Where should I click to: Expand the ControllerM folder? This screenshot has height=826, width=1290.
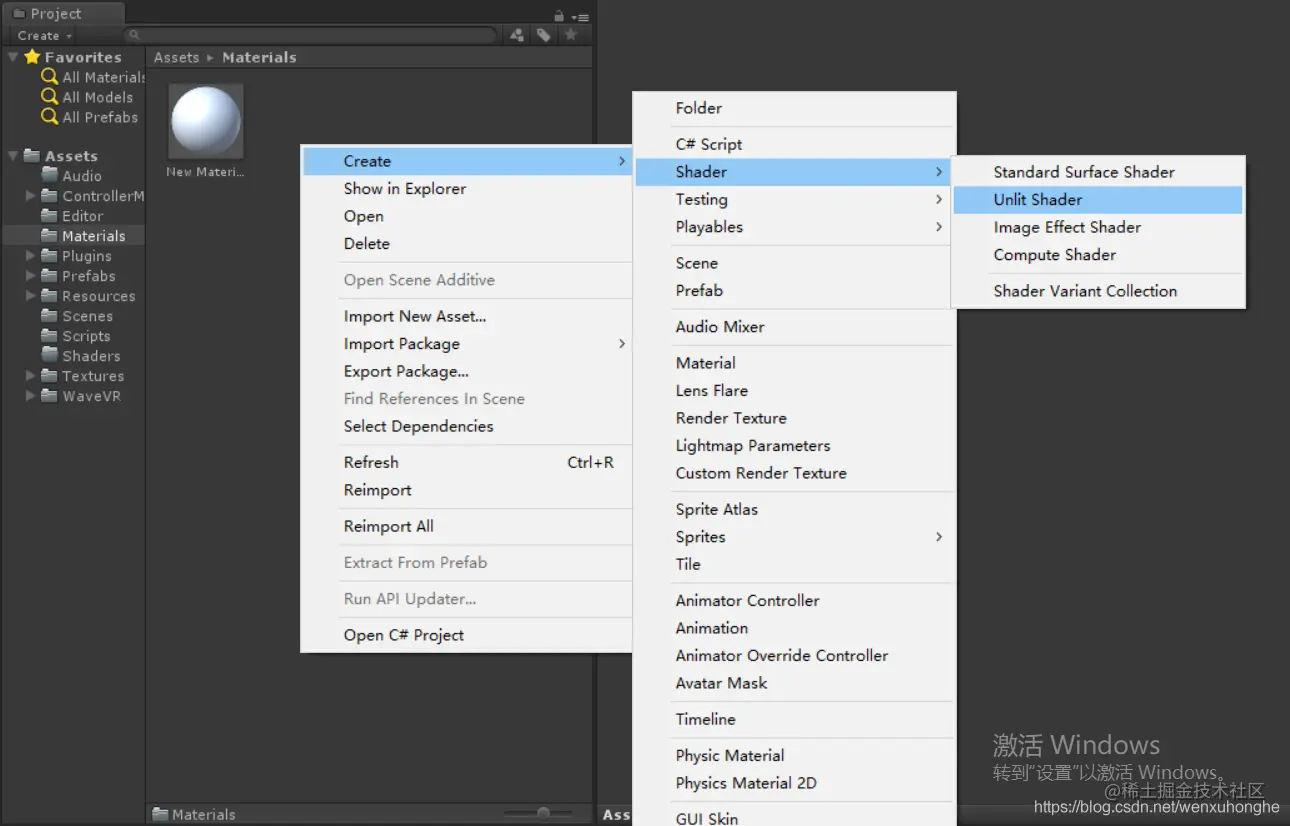(31, 196)
